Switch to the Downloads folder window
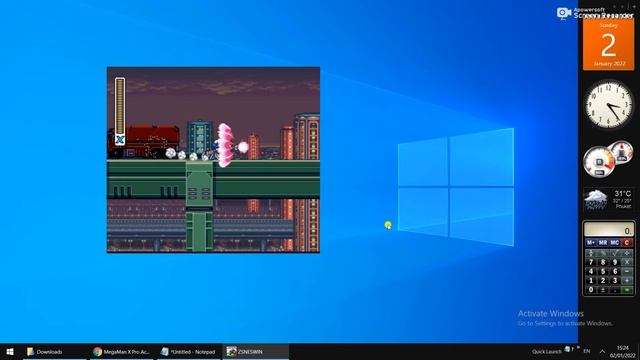The height and width of the screenshot is (360, 640). click(x=54, y=351)
